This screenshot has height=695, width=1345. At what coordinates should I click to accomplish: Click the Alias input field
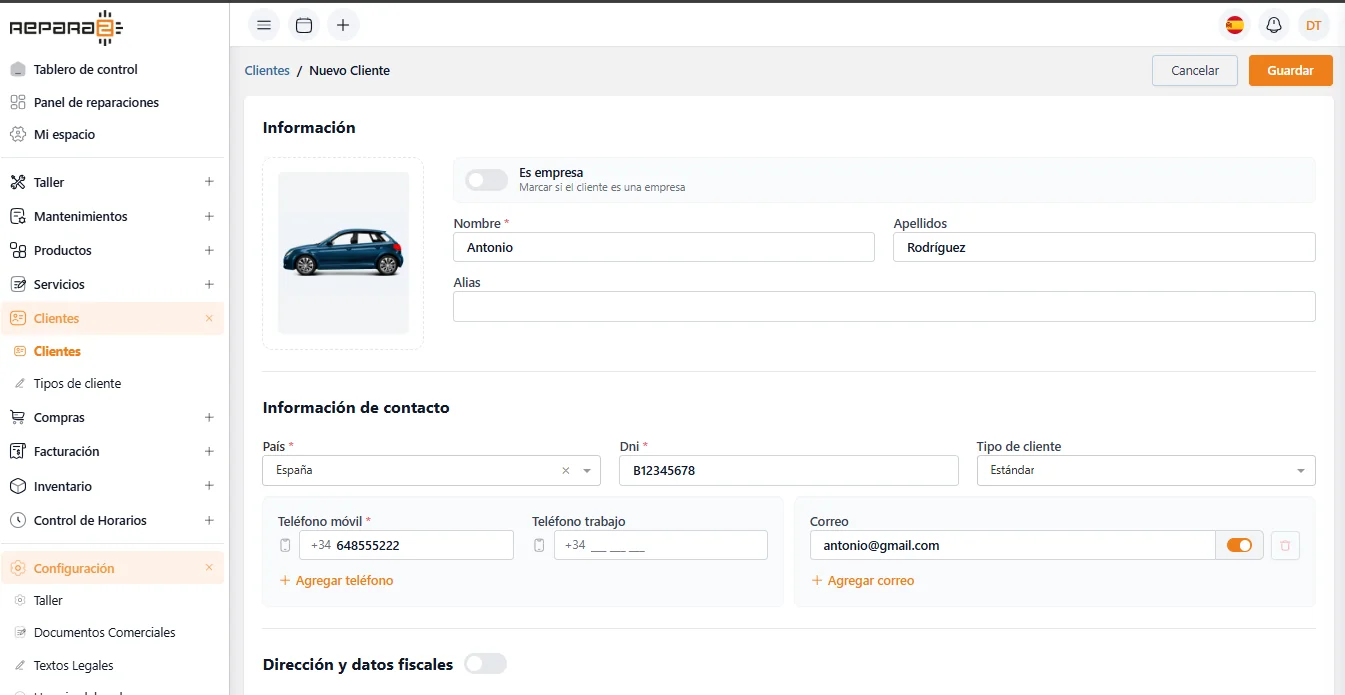(x=884, y=306)
